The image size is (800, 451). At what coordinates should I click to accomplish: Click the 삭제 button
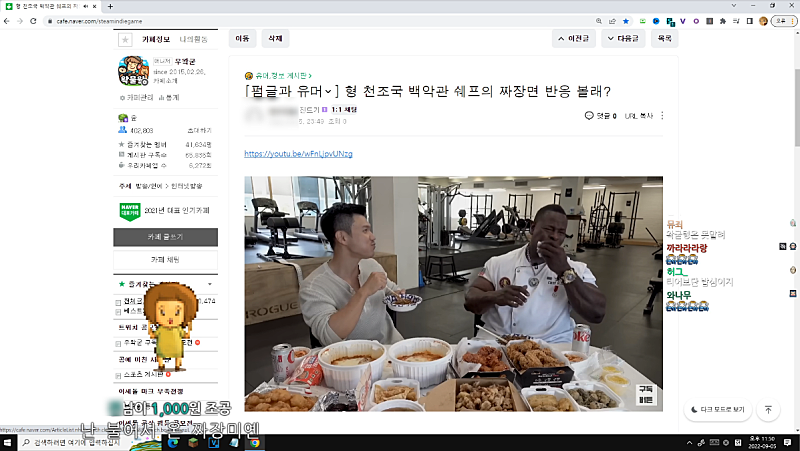tap(276, 38)
